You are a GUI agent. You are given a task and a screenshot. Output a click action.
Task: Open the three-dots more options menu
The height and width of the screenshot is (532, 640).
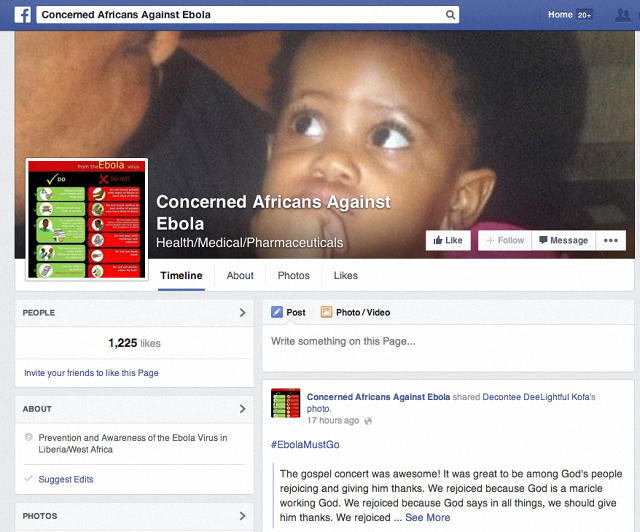[610, 240]
